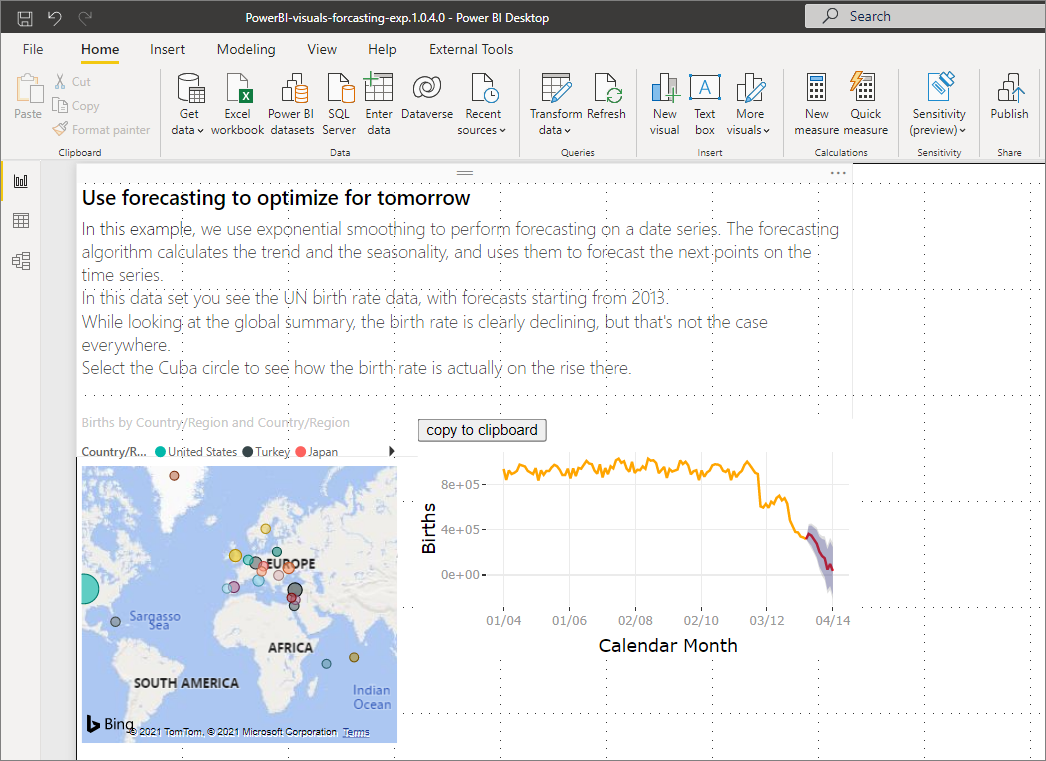Image resolution: width=1046 pixels, height=761 pixels.
Task: Open the Transform data dropdown
Action: 555,104
